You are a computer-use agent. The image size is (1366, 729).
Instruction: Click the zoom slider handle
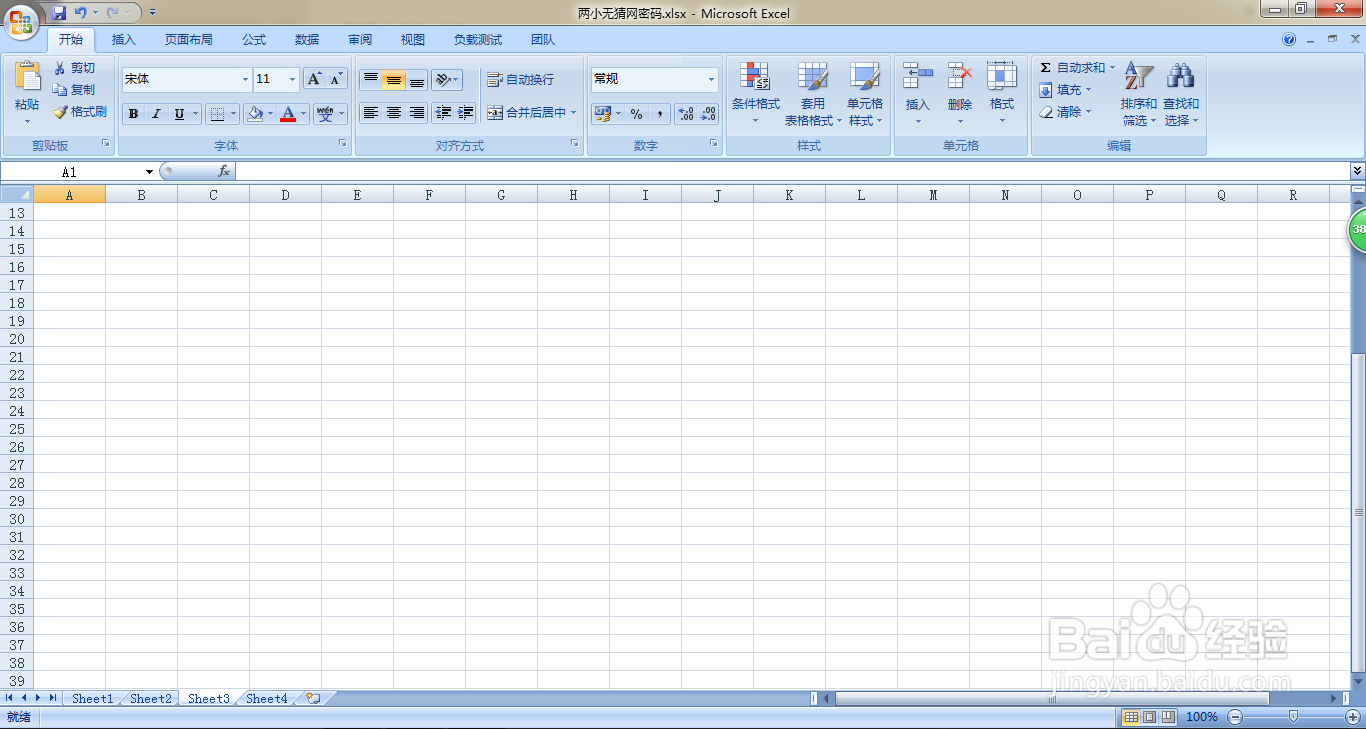[x=1294, y=716]
